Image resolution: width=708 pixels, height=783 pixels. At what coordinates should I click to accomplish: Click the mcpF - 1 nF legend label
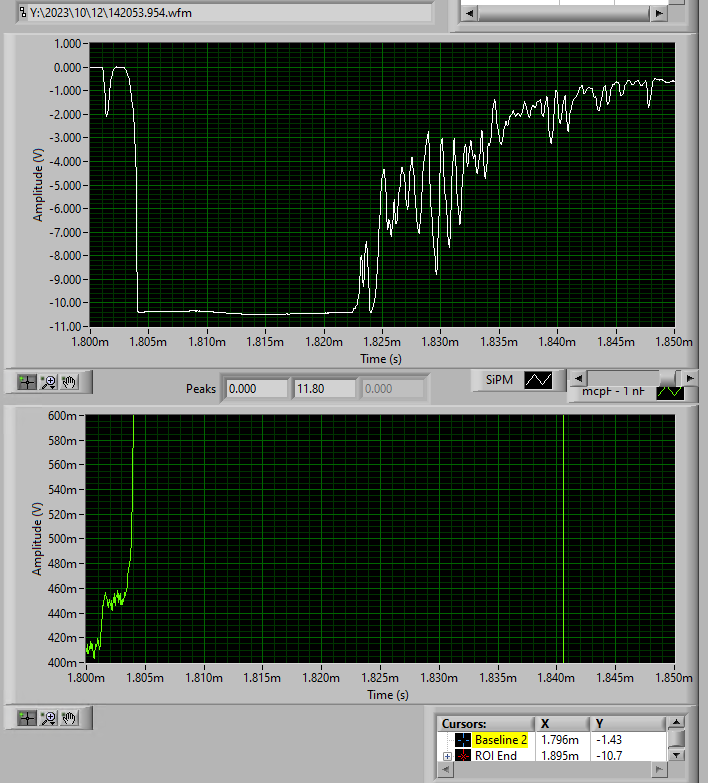point(613,392)
